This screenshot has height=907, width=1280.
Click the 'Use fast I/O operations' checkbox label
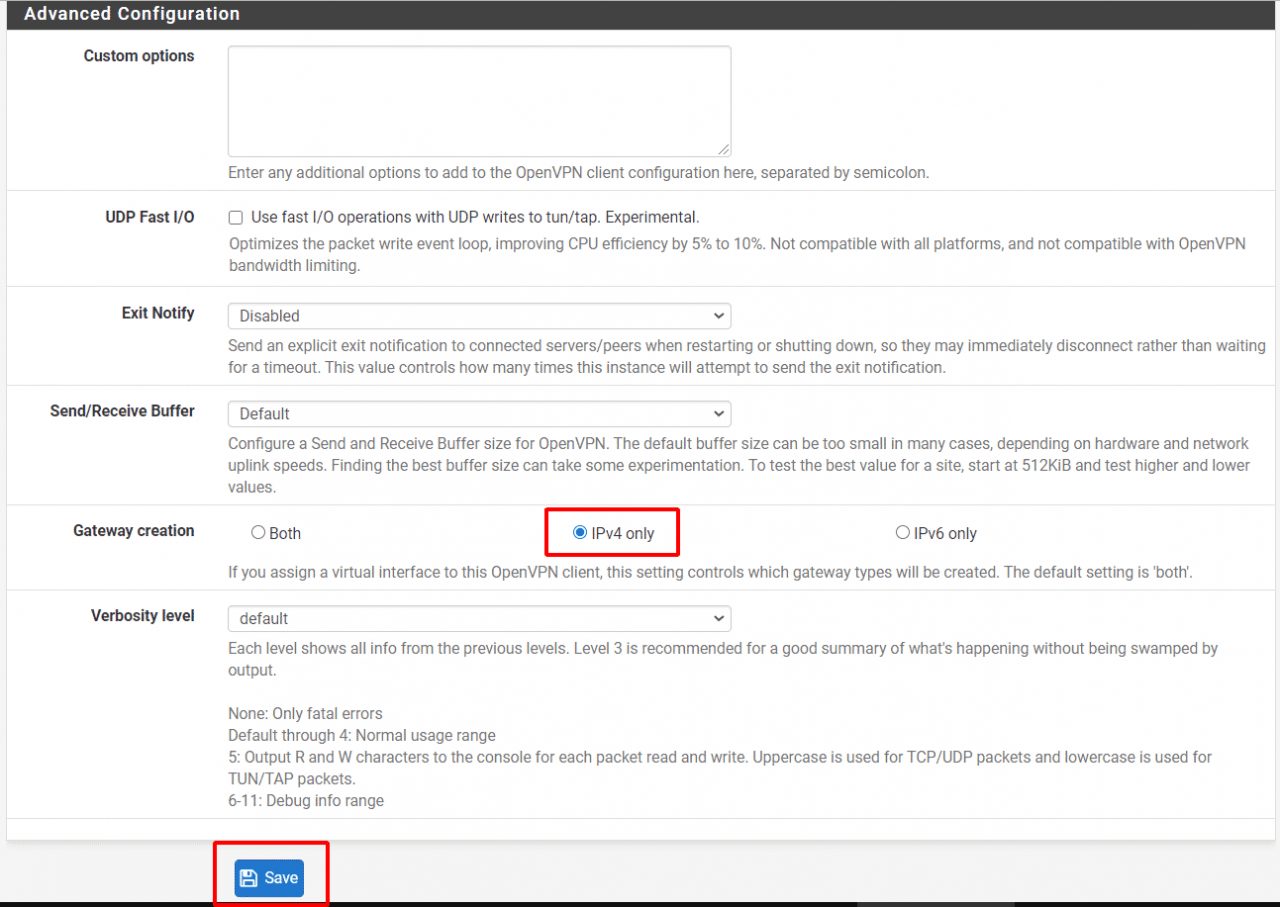[x=475, y=217]
